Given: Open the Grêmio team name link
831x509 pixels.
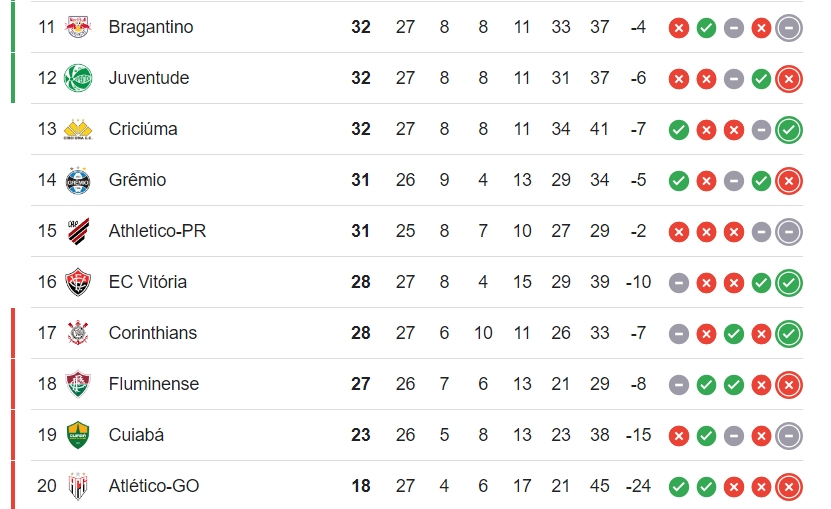Looking at the screenshot, I should pyautogui.click(x=137, y=180).
